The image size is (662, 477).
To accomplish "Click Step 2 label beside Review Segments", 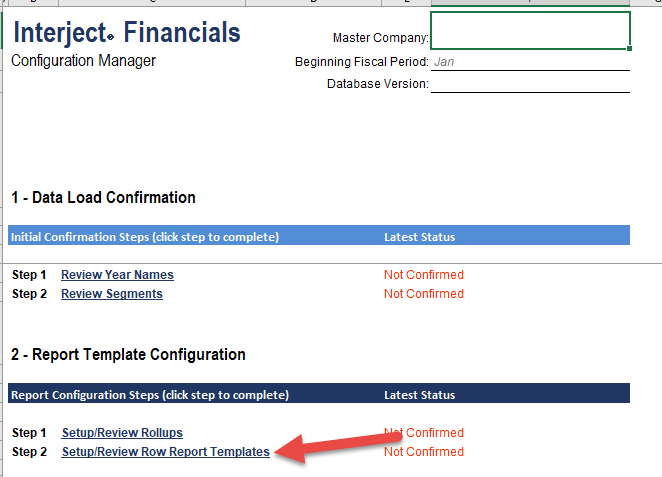I will point(29,294).
